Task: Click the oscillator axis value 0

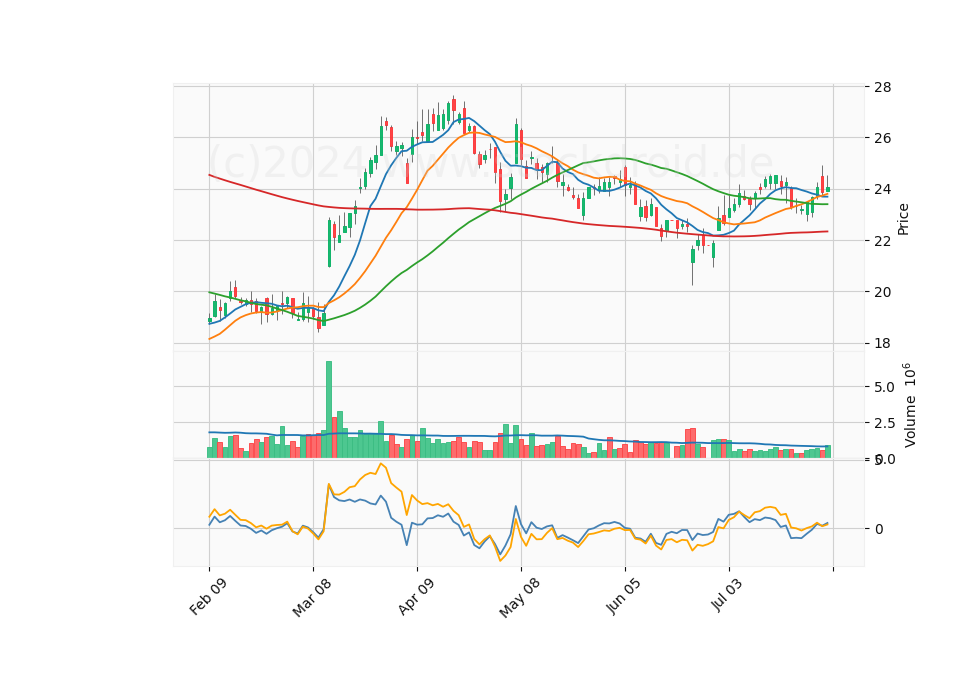Action: click(879, 529)
